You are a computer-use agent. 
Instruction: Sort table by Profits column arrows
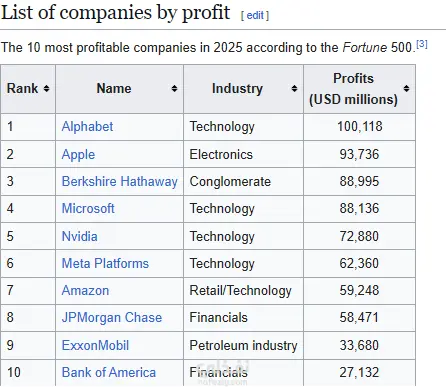tap(406, 89)
